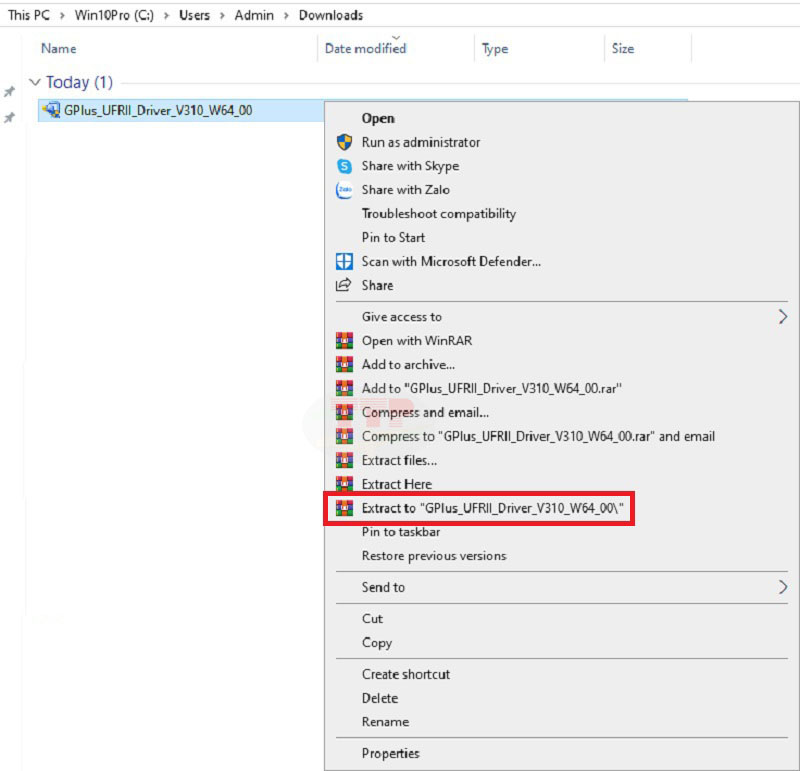The width and height of the screenshot is (800, 771).
Task: Choose Extract to "GPlus_UFRII_Driver_V310_W64_00\"
Action: point(492,508)
